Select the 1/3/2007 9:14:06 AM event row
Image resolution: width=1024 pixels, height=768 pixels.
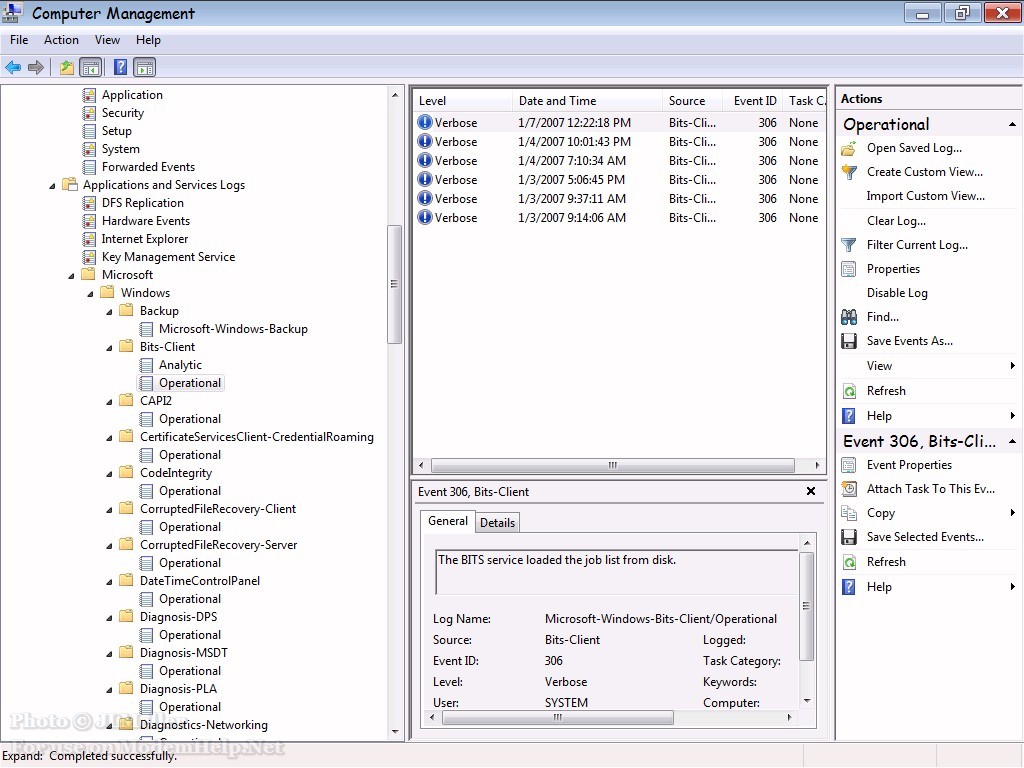click(619, 218)
